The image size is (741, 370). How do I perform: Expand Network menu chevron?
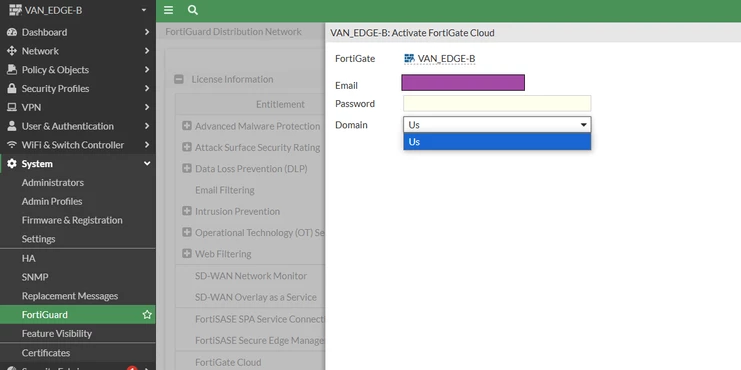147,51
